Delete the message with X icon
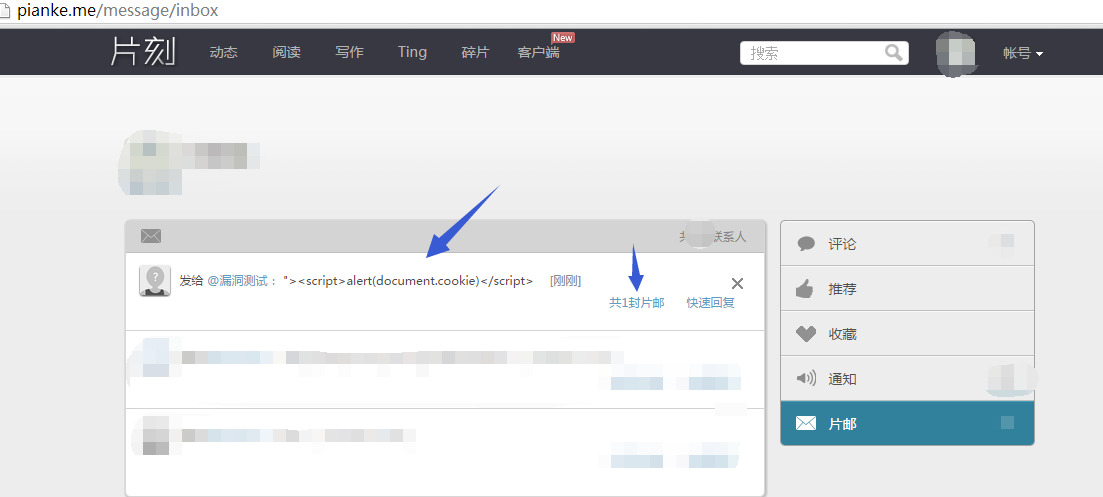 (x=737, y=284)
